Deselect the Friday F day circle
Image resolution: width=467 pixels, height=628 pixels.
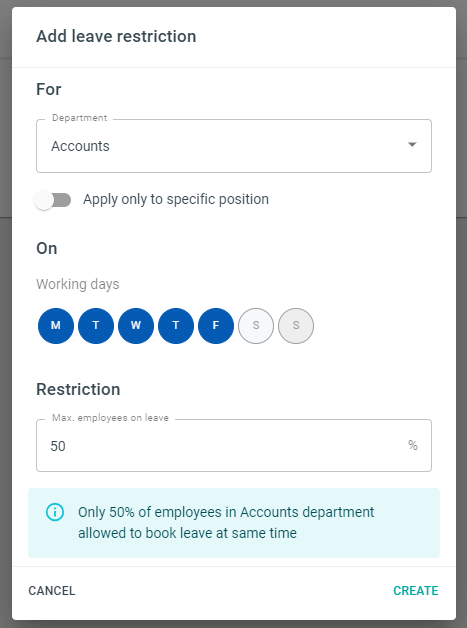pyautogui.click(x=216, y=326)
